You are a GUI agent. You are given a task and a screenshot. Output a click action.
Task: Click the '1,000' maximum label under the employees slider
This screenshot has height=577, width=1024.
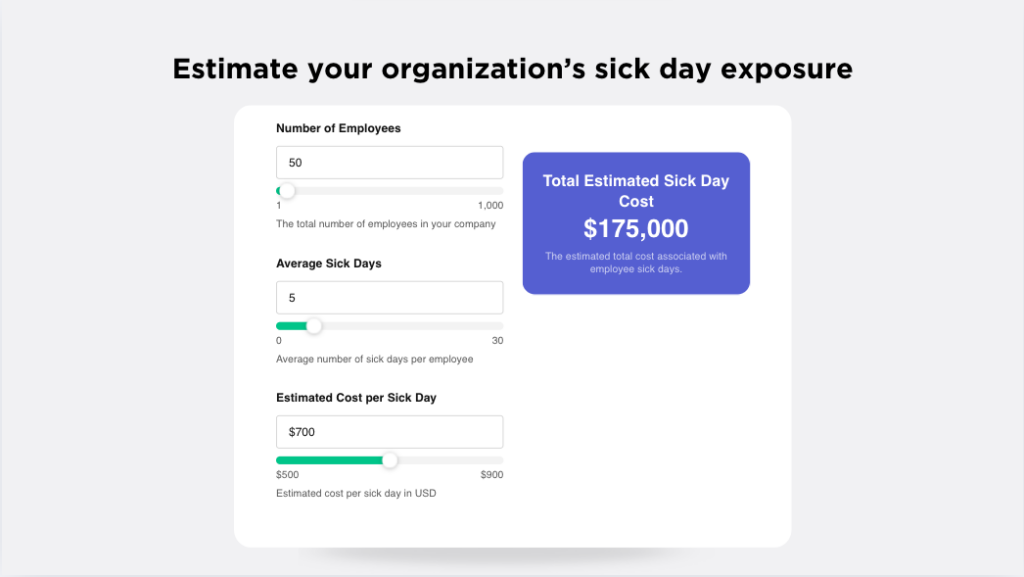coord(491,205)
